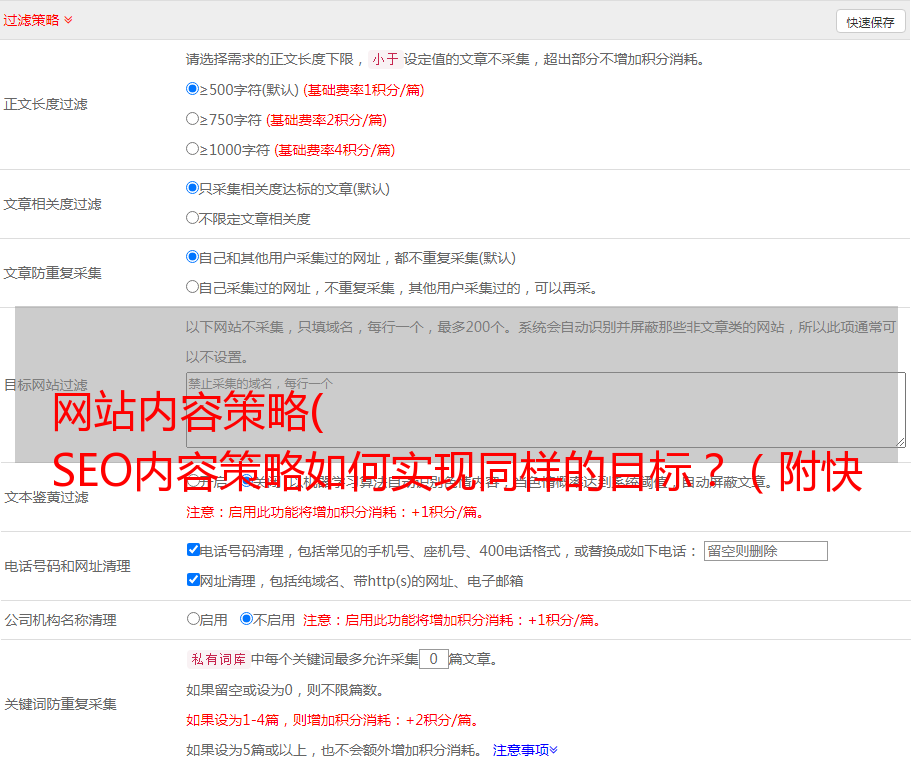The image size is (912, 768).
Task: Select 自己和其他用户采集过的网址 no-repeat option
Action: tap(192, 257)
